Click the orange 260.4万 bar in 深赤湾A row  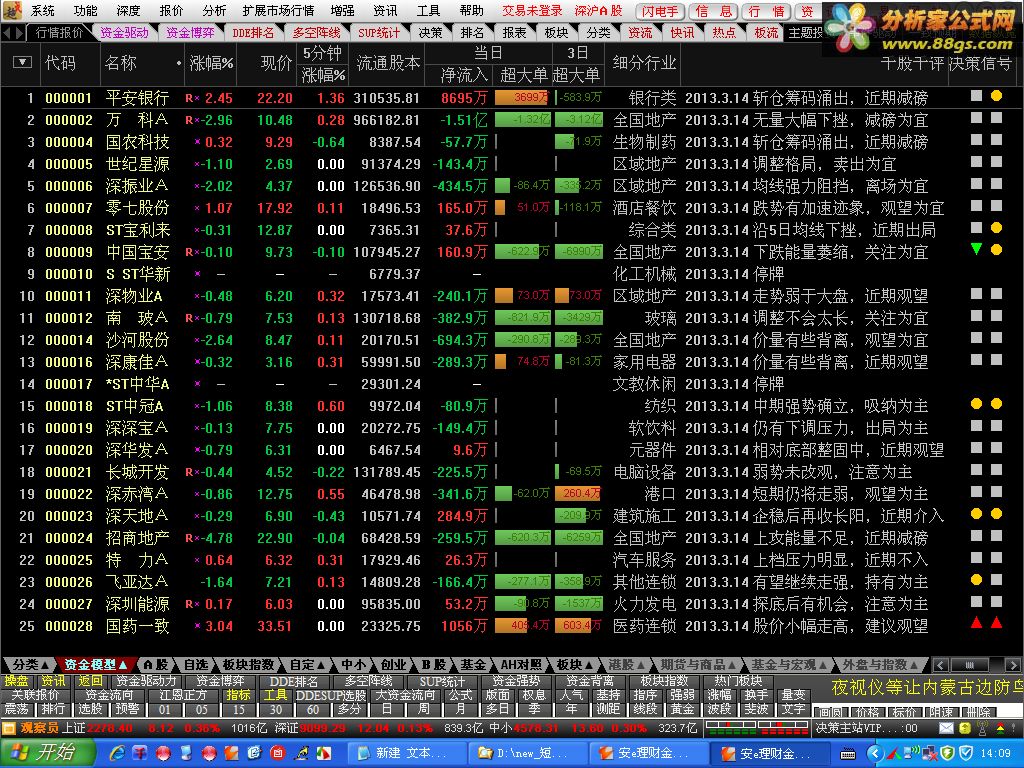pos(577,493)
